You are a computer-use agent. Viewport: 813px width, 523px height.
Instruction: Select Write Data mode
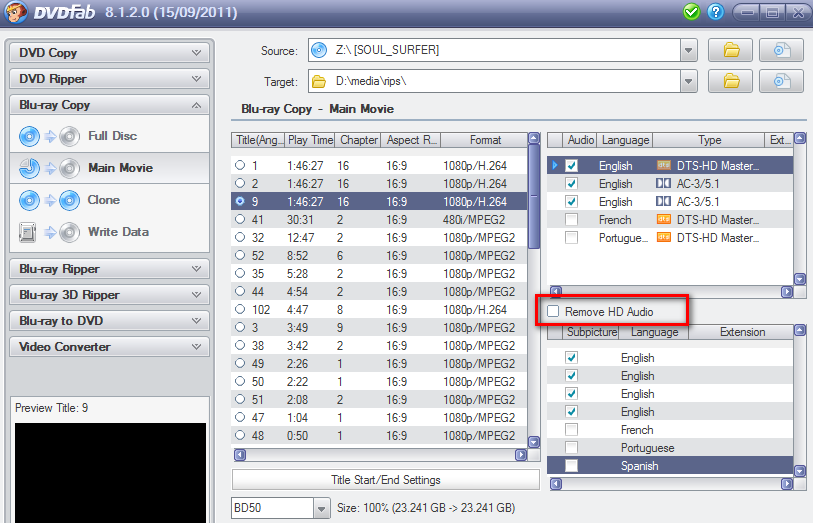(109, 232)
